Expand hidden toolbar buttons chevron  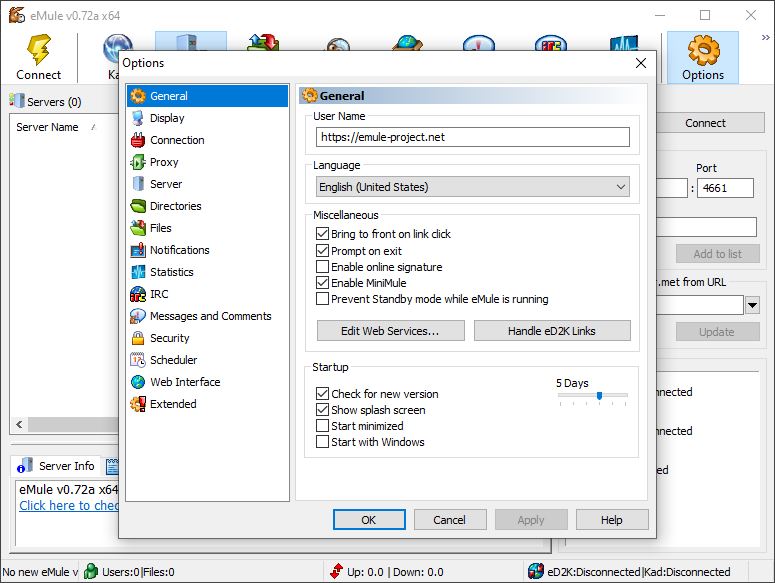coord(765,37)
